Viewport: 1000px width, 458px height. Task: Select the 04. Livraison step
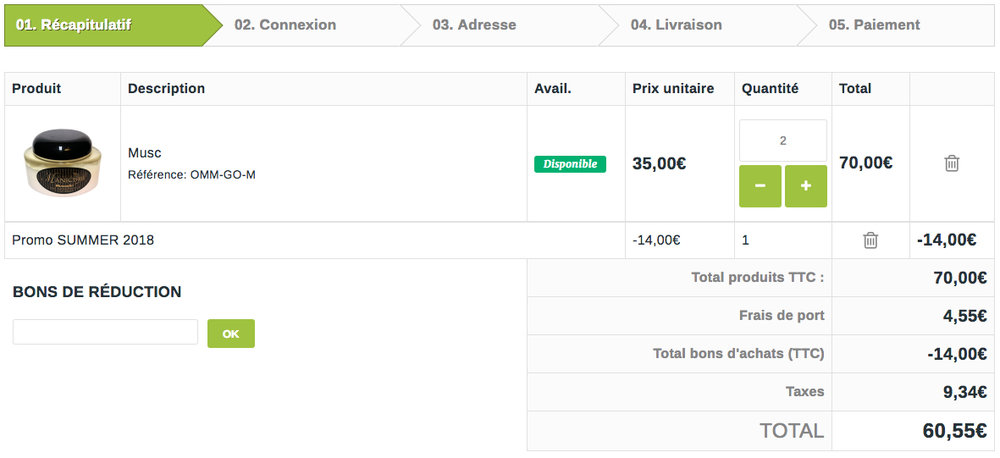(676, 25)
